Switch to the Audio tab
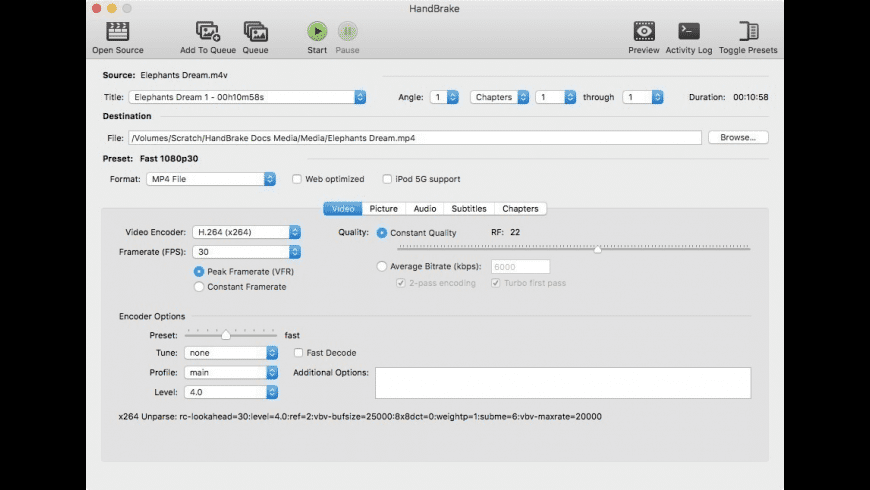 (x=424, y=209)
